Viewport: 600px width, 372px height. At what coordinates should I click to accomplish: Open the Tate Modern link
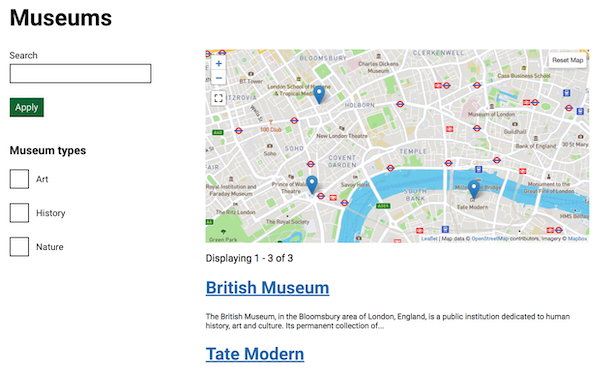(255, 354)
